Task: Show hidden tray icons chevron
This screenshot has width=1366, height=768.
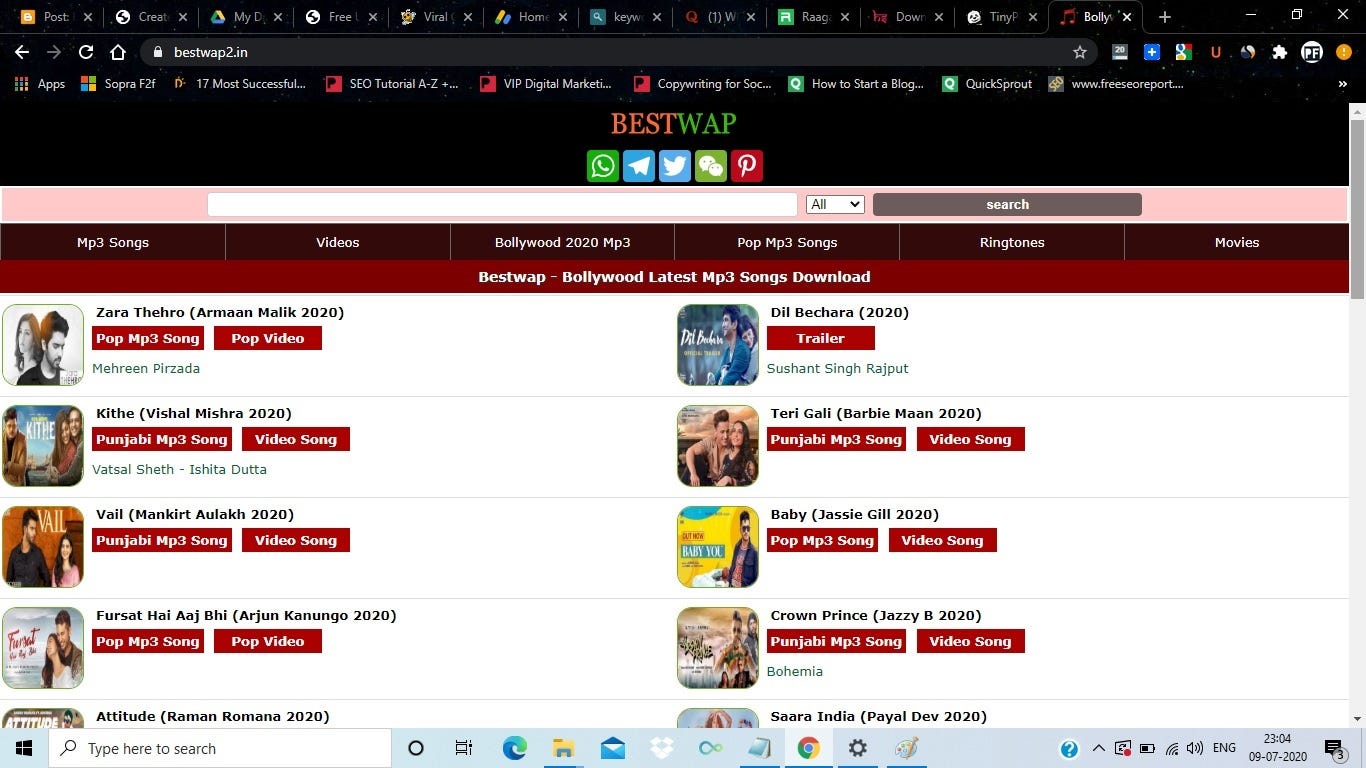Action: 1098,748
